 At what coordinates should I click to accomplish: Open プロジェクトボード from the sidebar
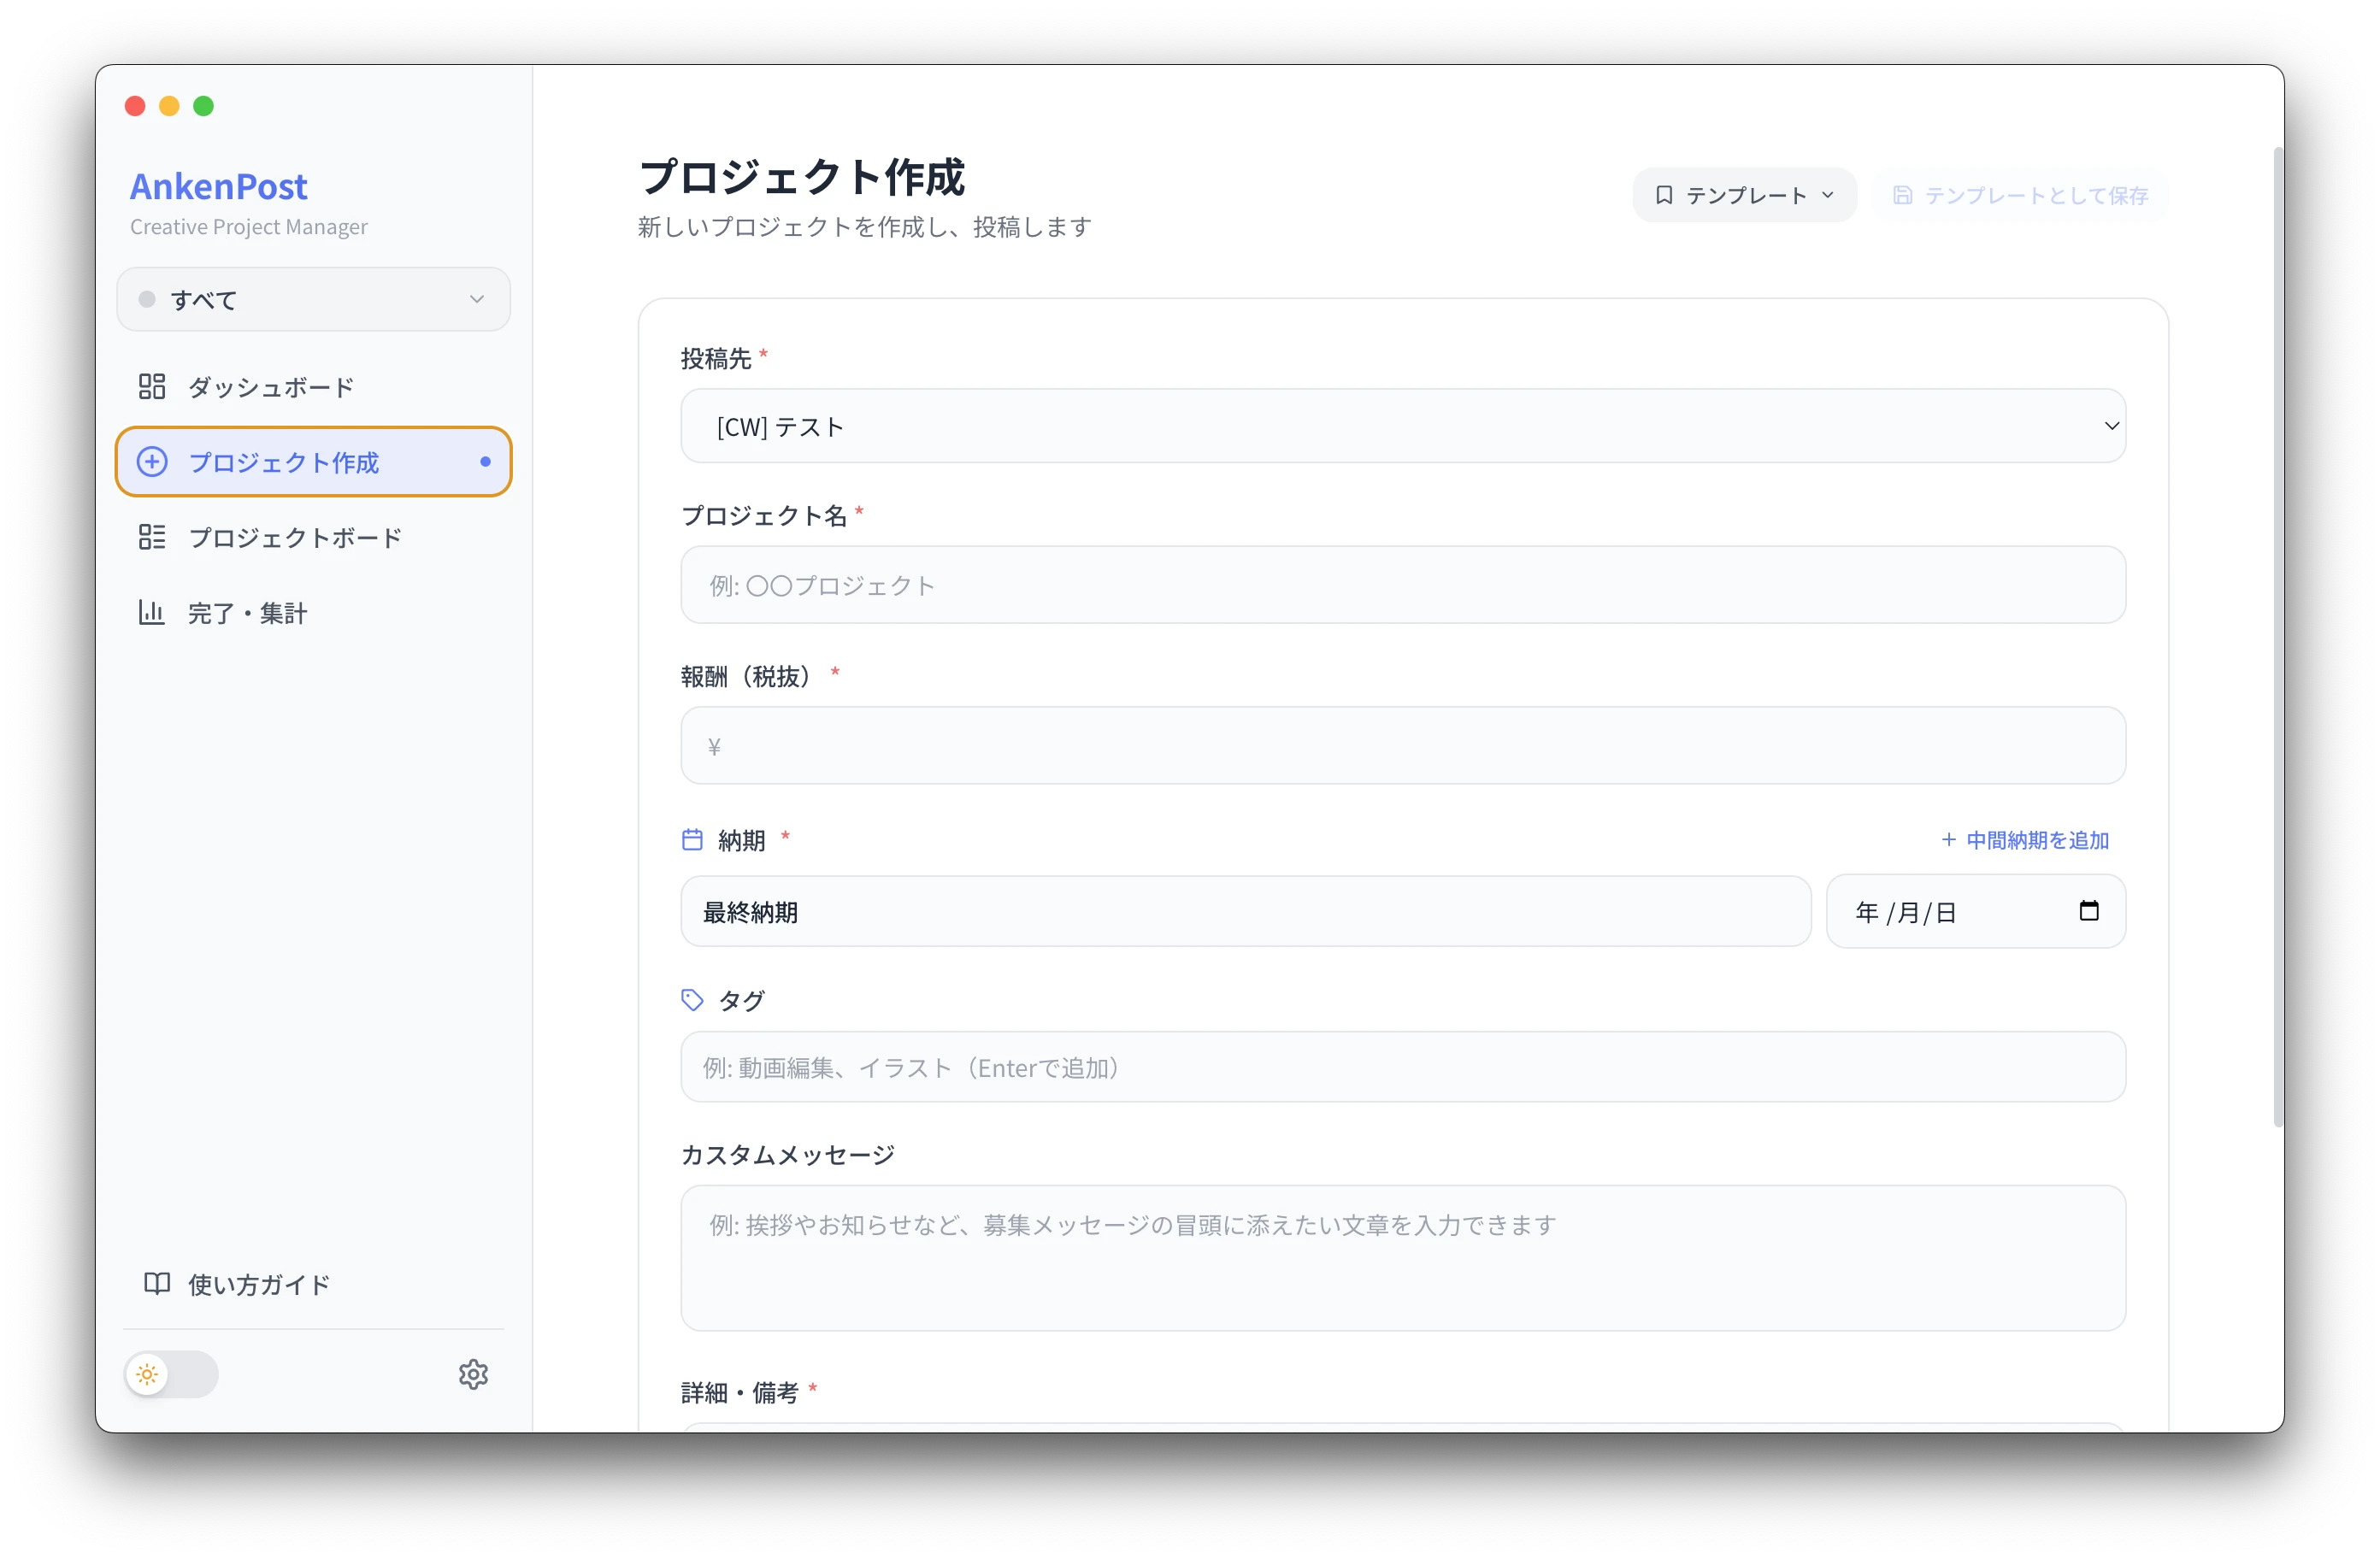click(313, 537)
